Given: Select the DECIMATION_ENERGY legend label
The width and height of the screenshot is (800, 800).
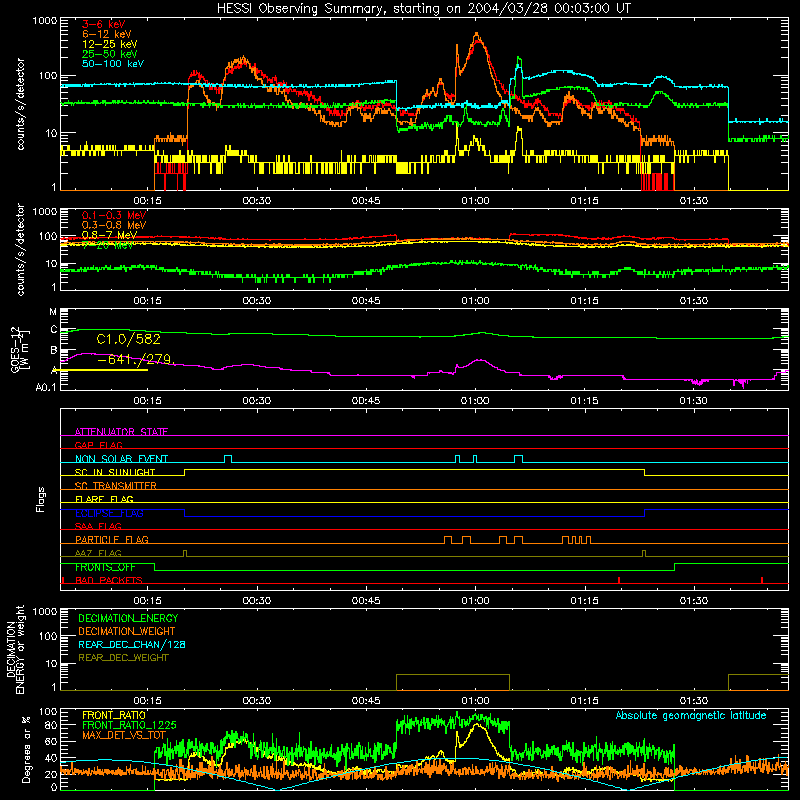Looking at the screenshot, I should (x=128, y=618).
